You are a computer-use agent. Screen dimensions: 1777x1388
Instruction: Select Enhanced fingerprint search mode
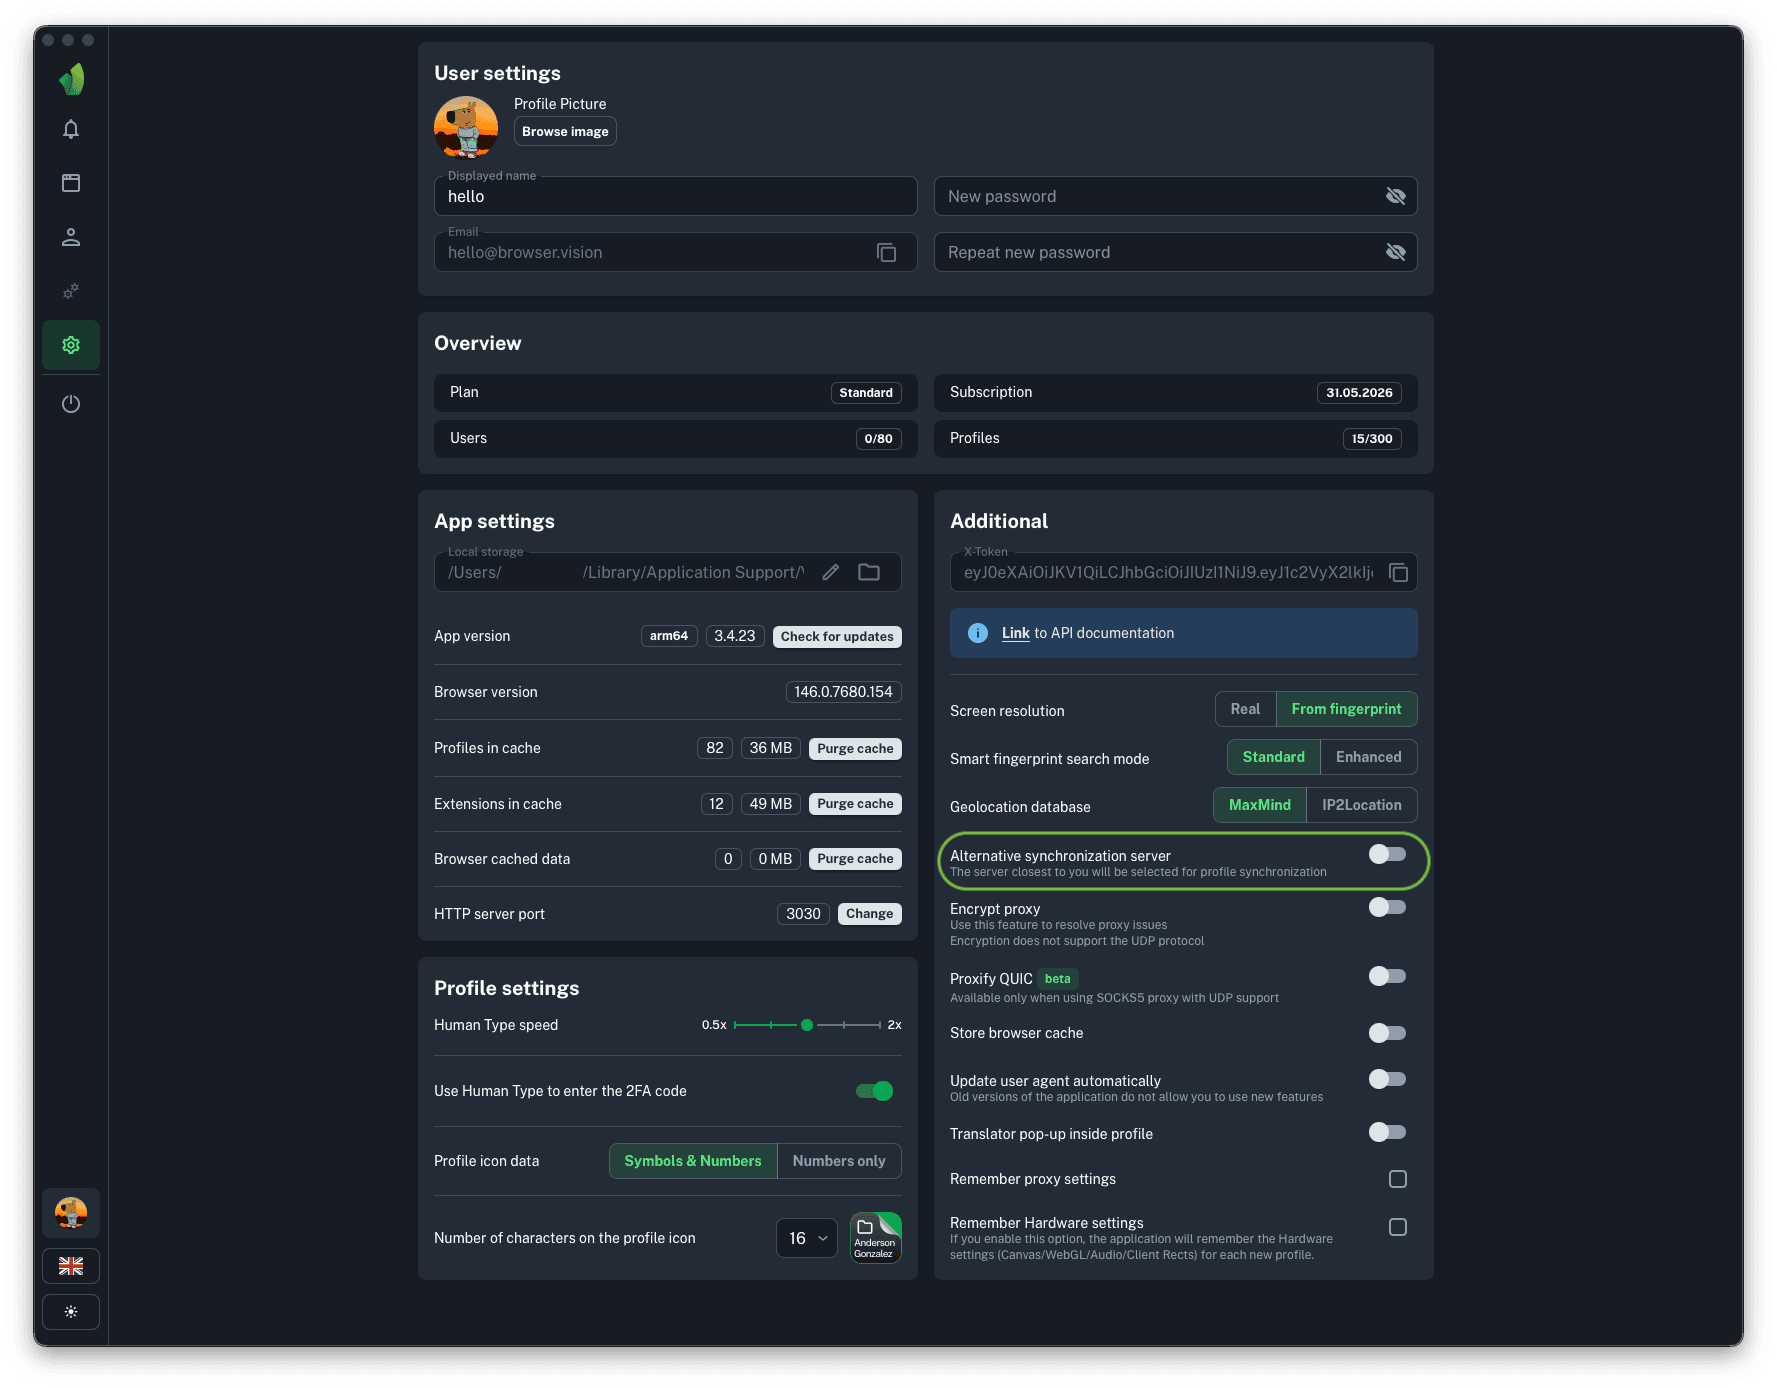pyautogui.click(x=1367, y=757)
